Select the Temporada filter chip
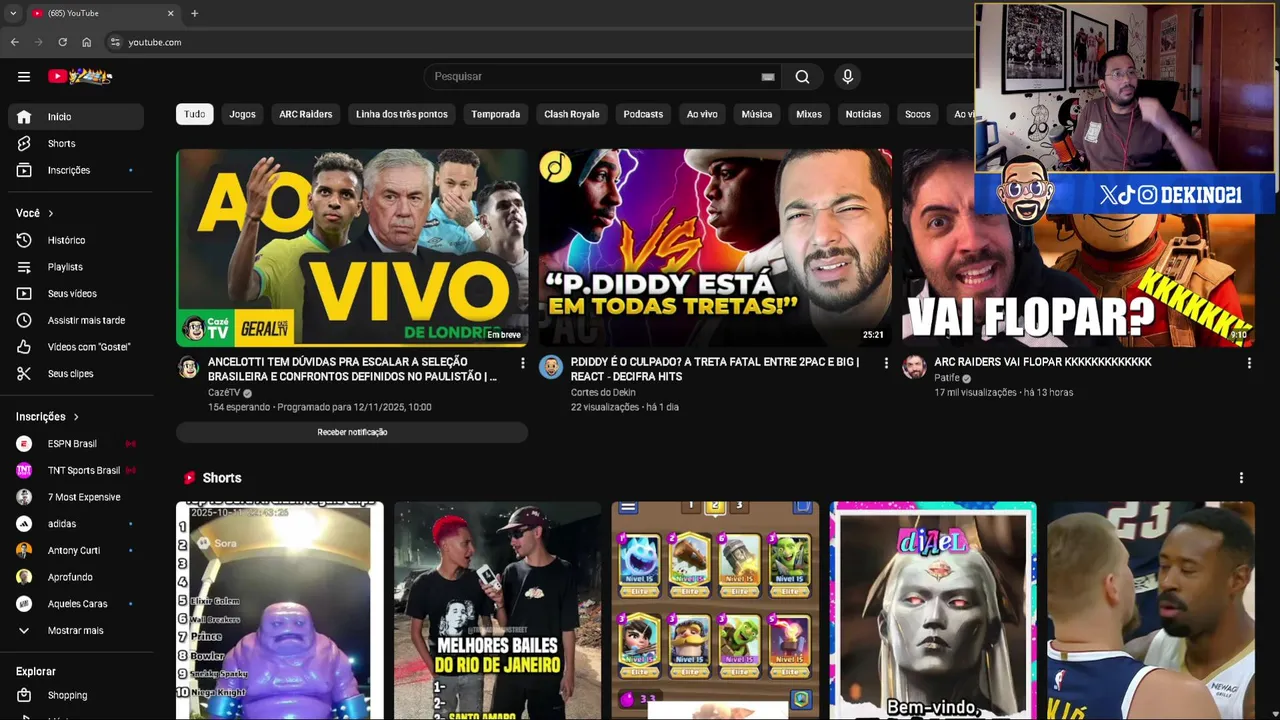The height and width of the screenshot is (720, 1280). [496, 114]
